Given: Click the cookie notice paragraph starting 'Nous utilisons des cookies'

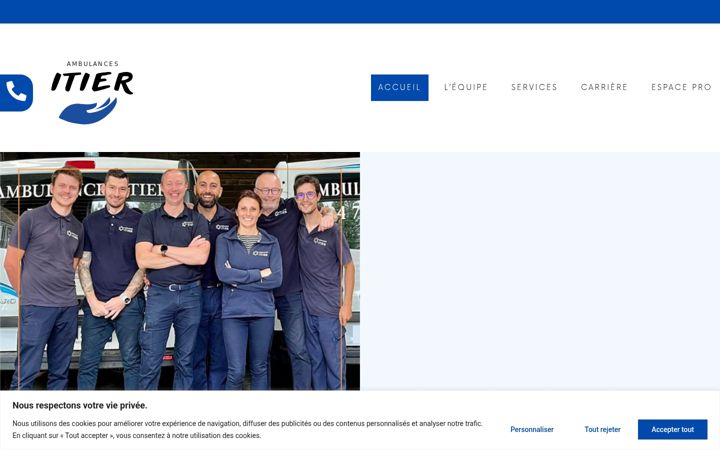Looking at the screenshot, I should (x=248, y=429).
